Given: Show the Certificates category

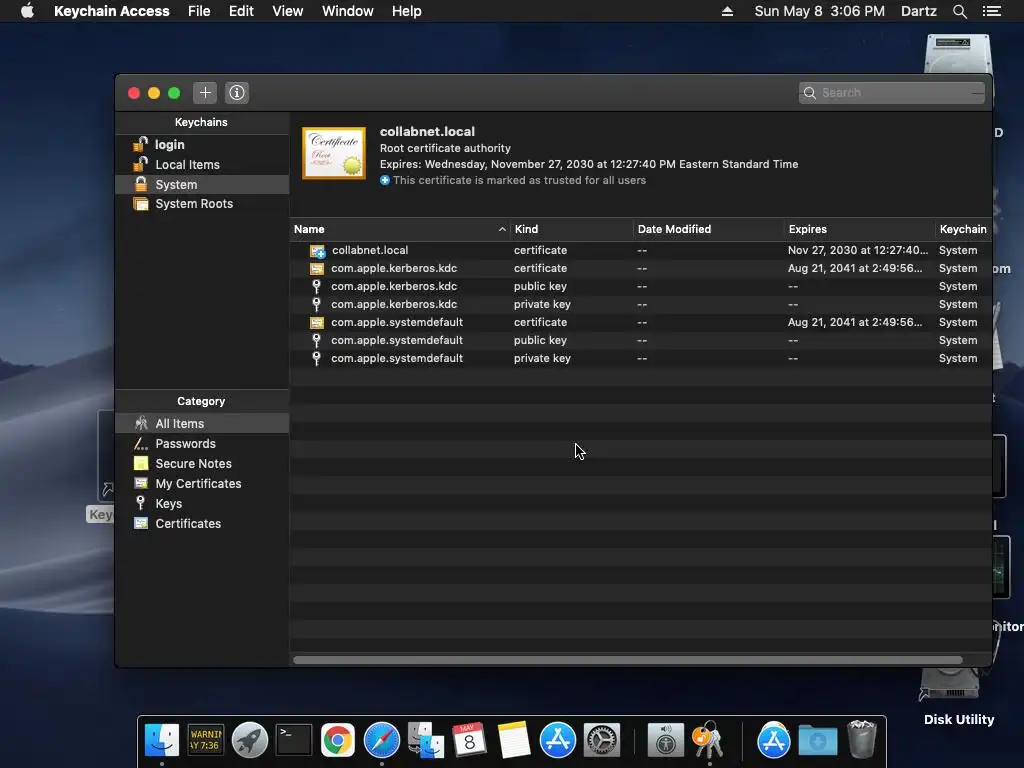Looking at the screenshot, I should click(202, 523).
